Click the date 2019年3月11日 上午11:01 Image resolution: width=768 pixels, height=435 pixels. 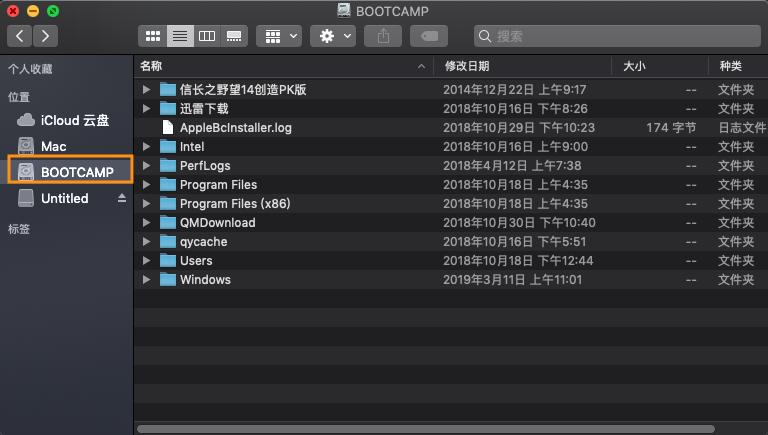click(x=512, y=280)
